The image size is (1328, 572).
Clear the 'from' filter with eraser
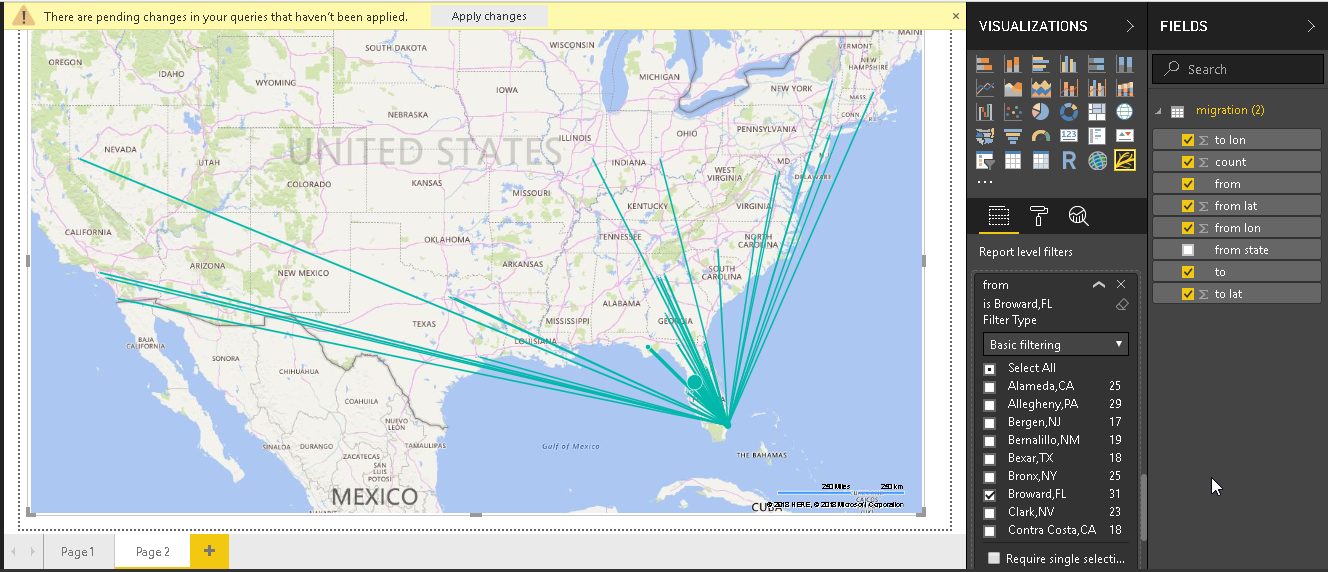click(1121, 304)
